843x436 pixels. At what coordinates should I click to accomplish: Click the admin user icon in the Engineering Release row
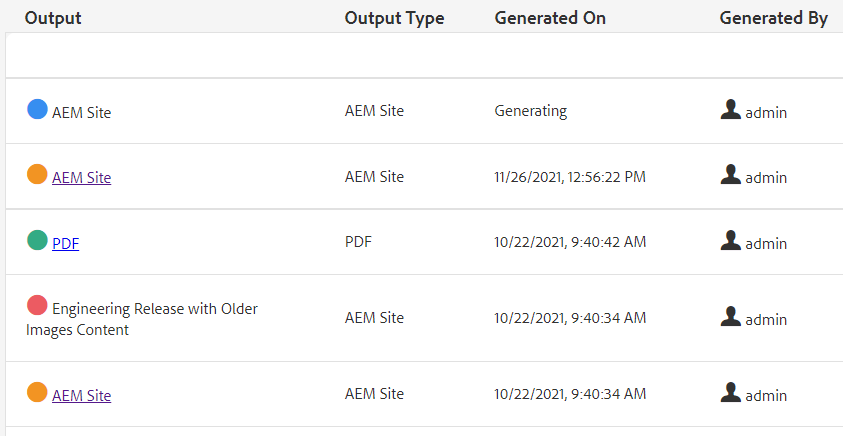click(x=731, y=317)
